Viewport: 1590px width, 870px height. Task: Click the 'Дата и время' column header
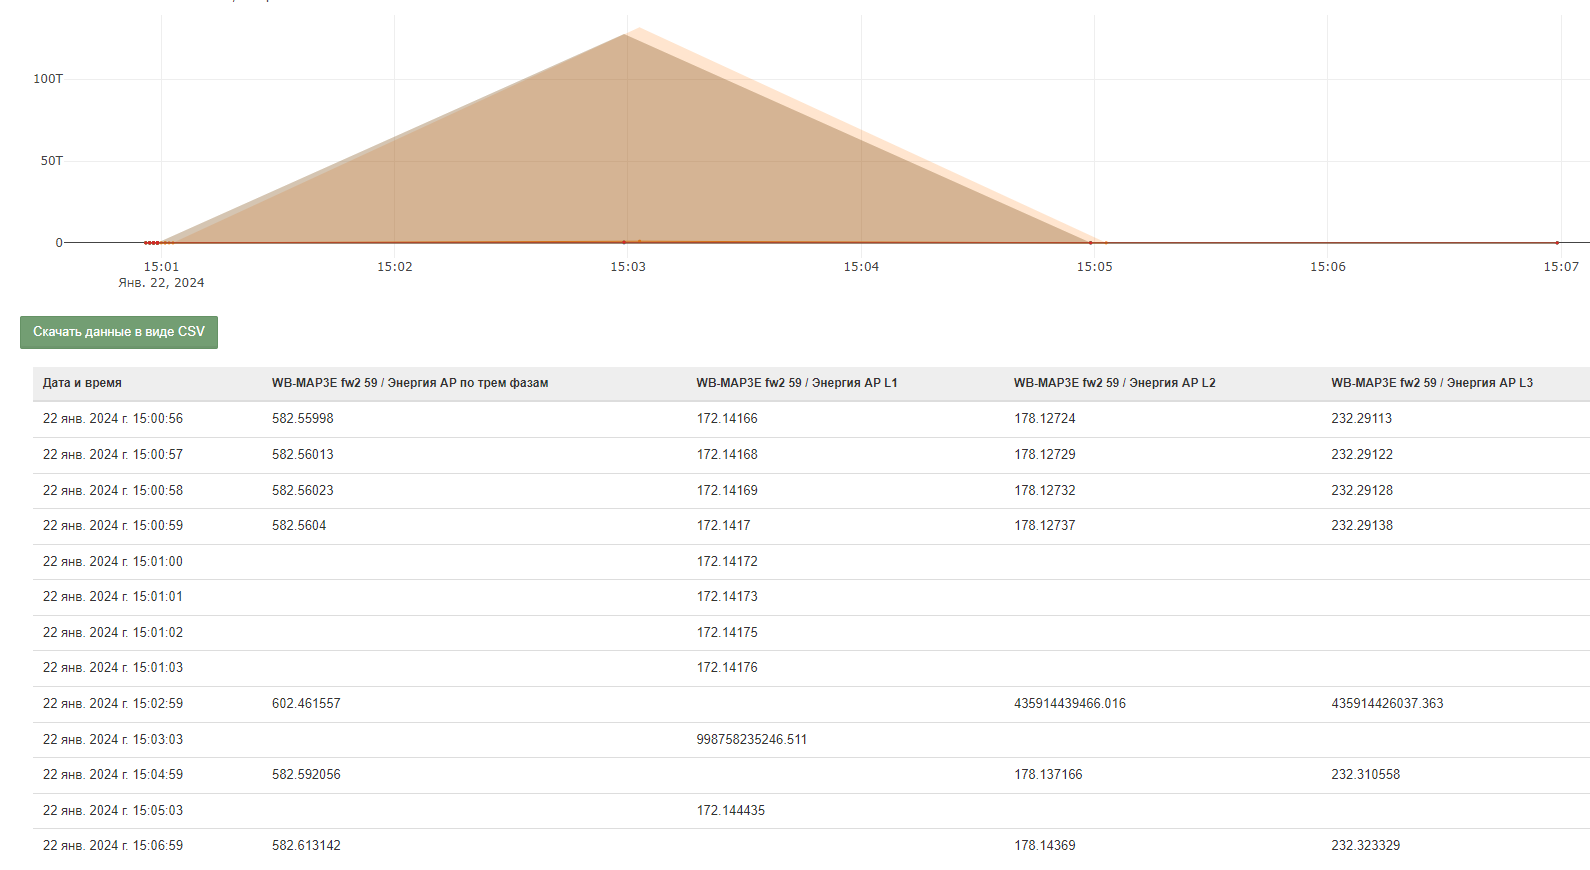coord(82,383)
